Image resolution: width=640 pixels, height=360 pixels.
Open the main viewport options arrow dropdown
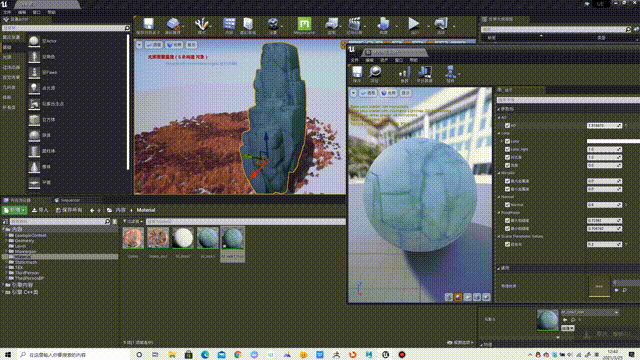coord(139,44)
